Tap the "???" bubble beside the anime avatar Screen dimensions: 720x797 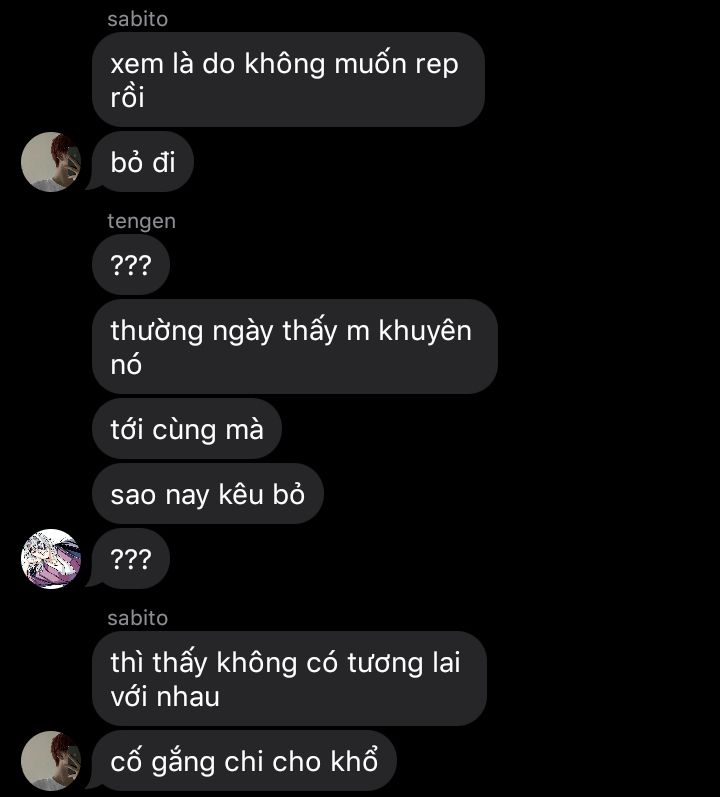pos(131,559)
